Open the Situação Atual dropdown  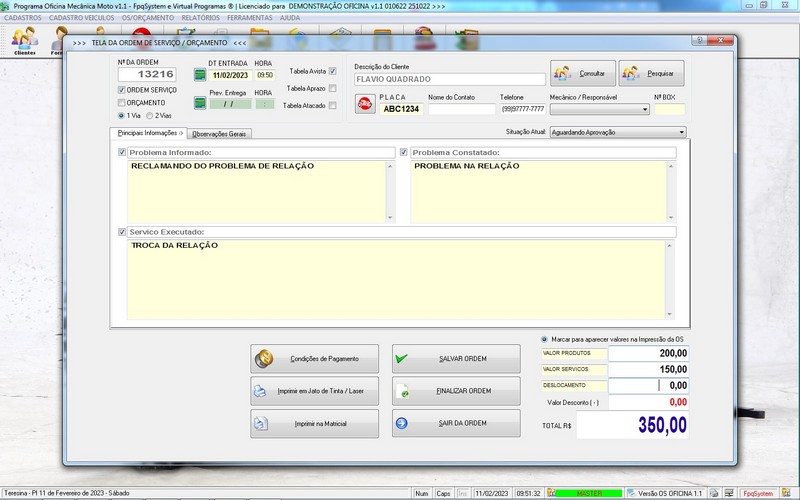pos(682,132)
